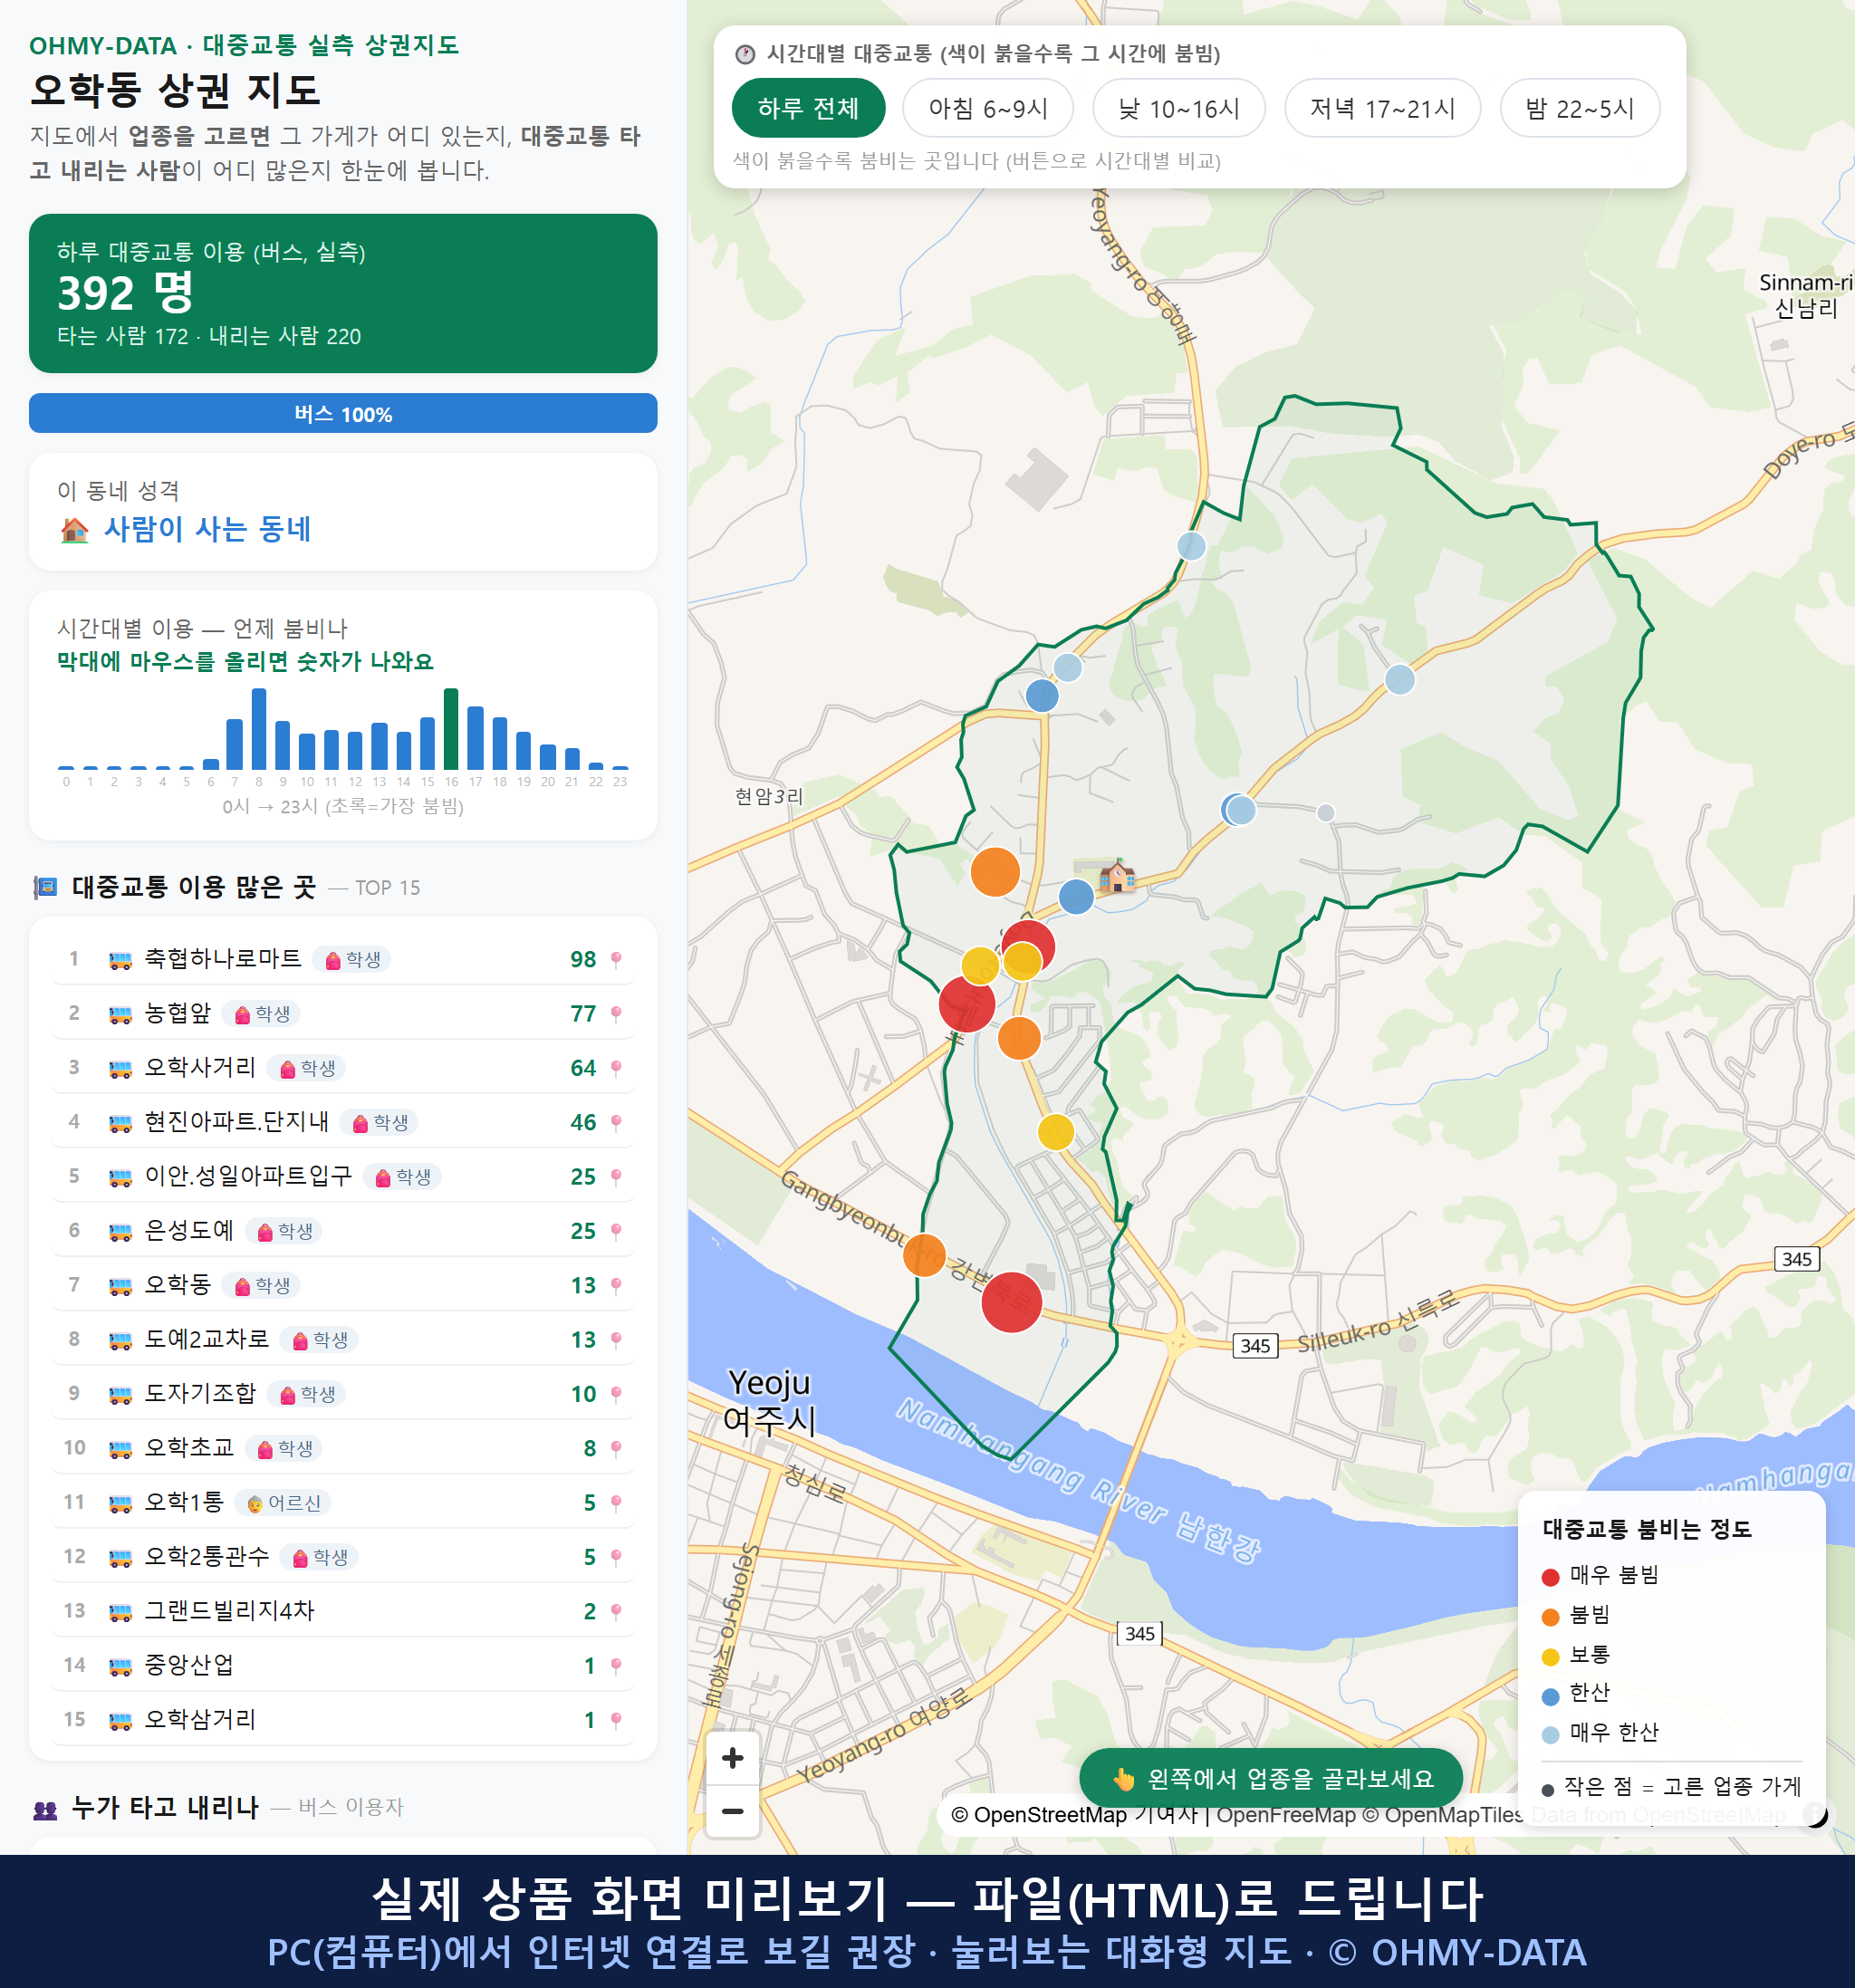Click the people icon by 누가 타고 내리나

(x=45, y=1808)
